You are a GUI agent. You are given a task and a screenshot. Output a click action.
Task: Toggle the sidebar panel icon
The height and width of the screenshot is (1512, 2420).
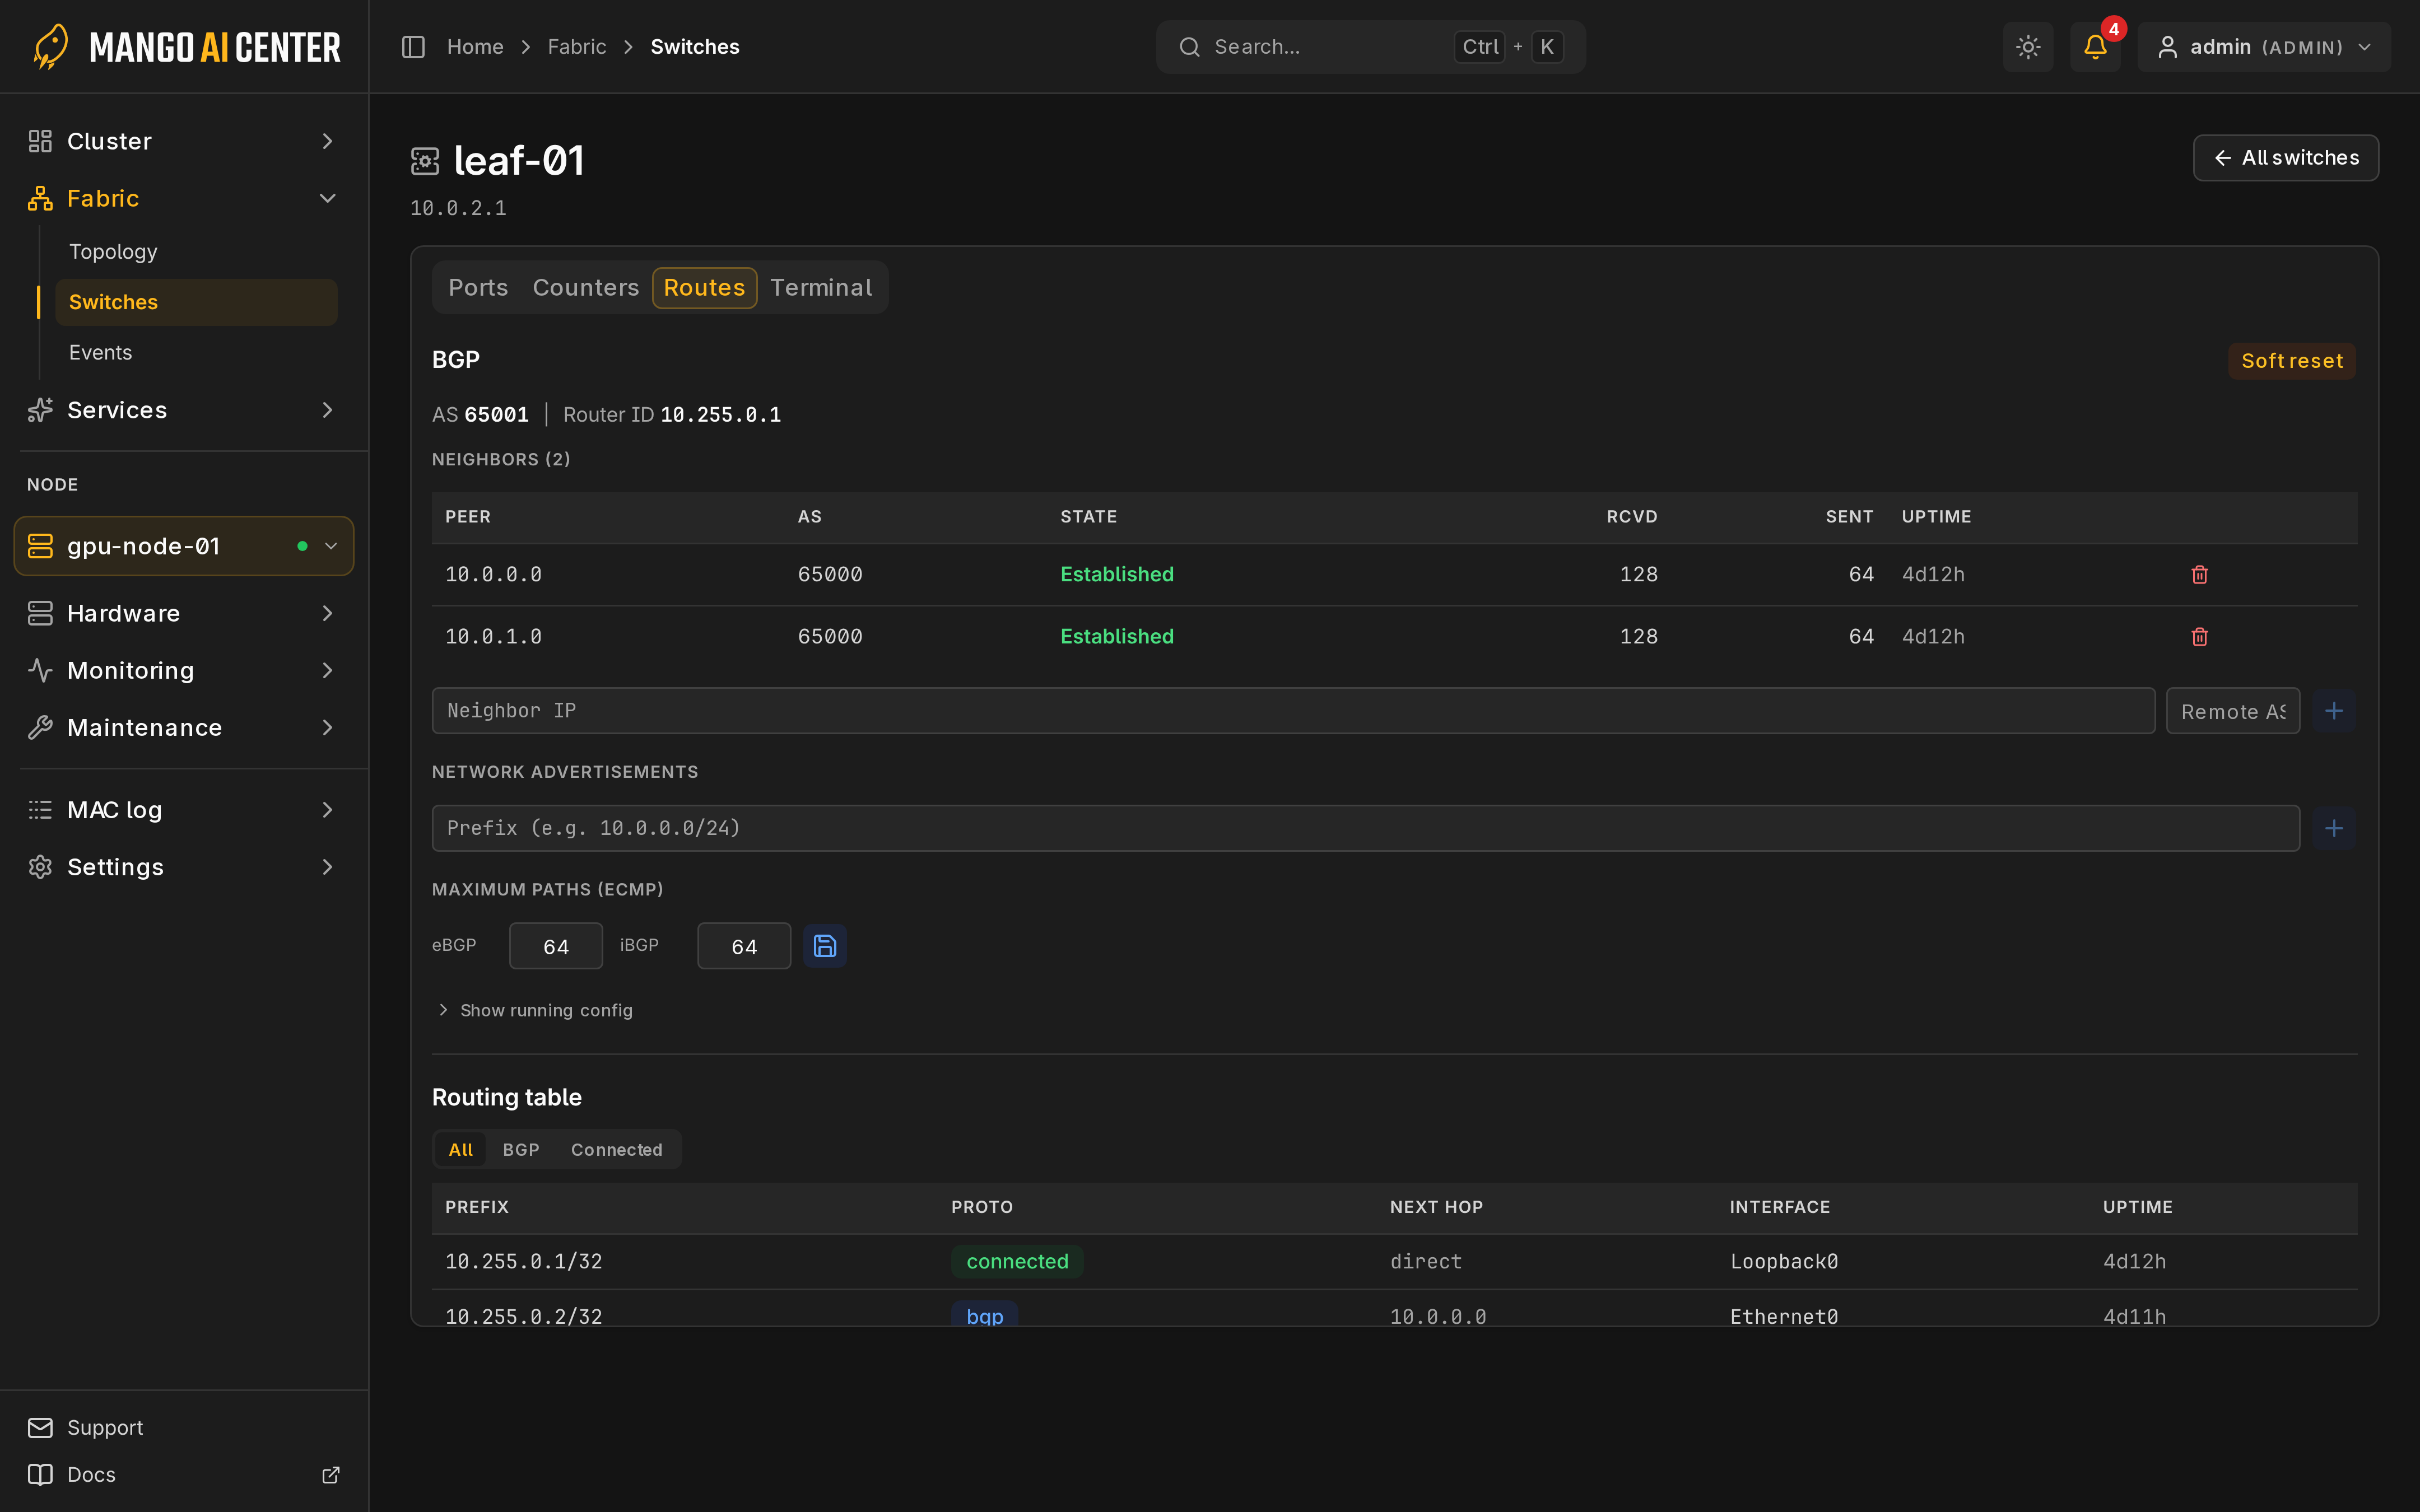point(413,47)
